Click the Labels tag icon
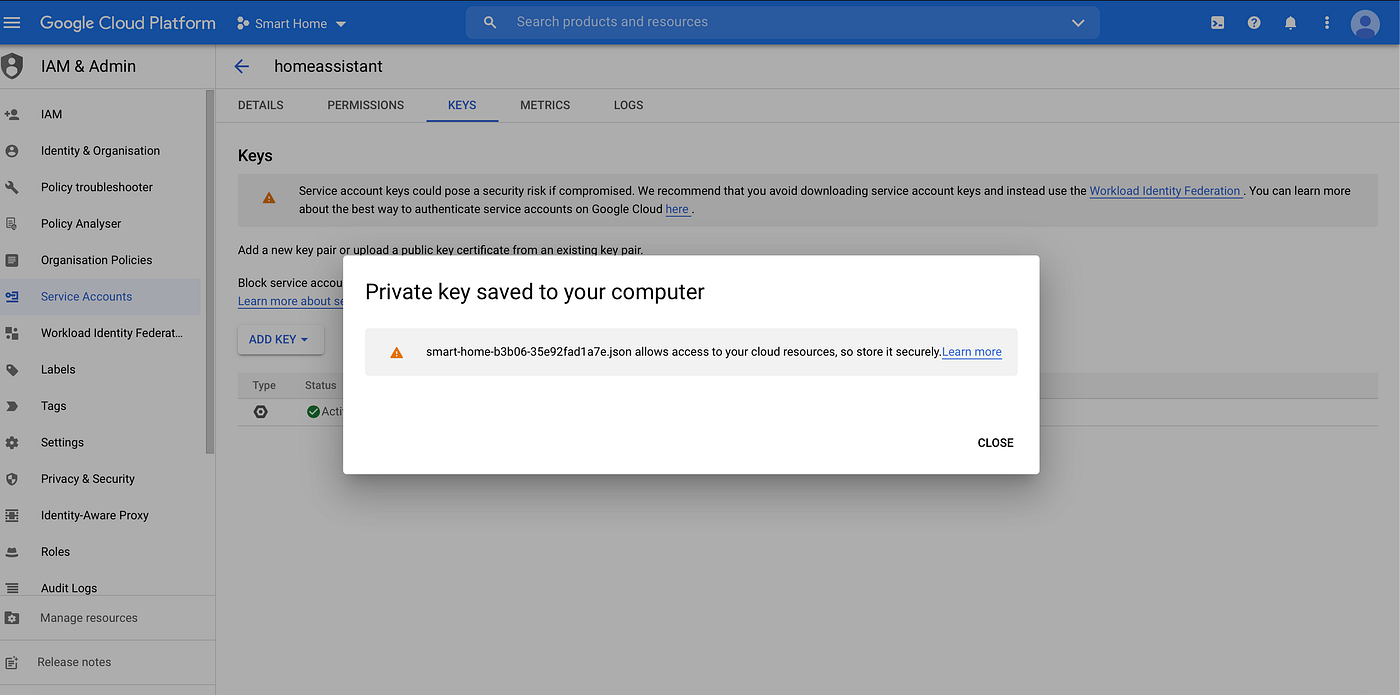 (x=12, y=370)
